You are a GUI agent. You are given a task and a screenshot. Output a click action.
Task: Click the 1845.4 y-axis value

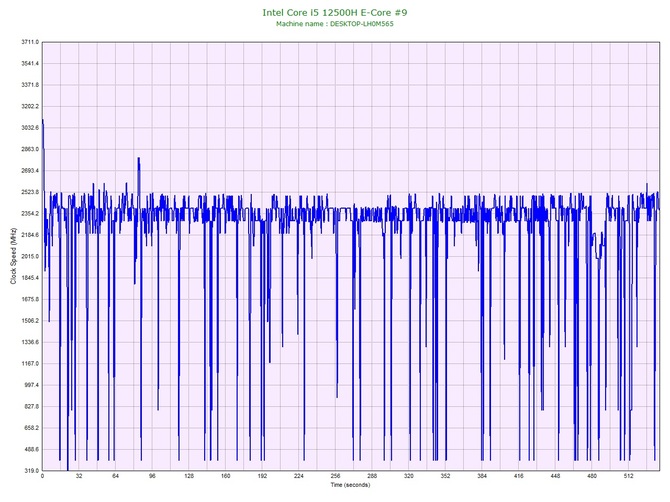tap(30, 278)
